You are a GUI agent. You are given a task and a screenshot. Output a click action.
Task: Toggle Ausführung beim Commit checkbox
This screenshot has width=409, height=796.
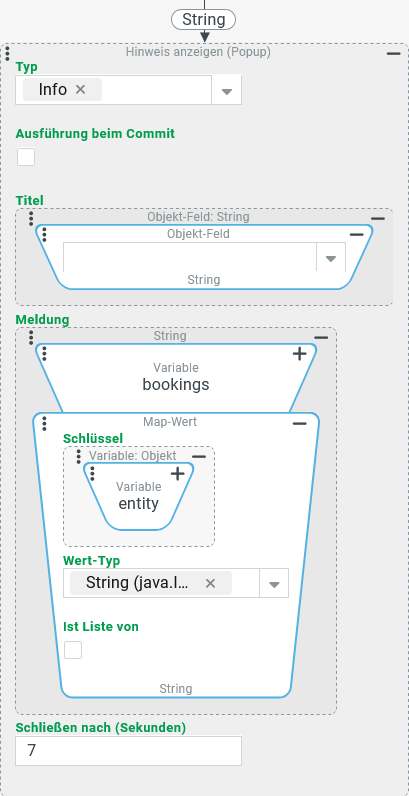coord(26,157)
